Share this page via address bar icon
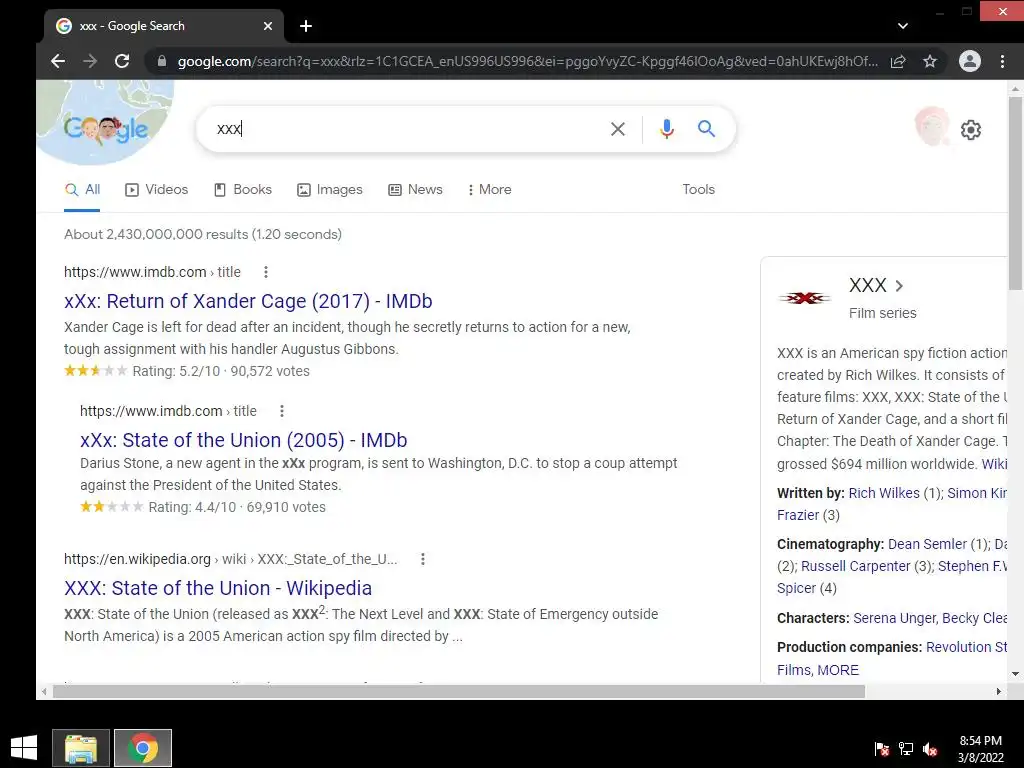Viewport: 1024px width, 768px height. tap(898, 61)
